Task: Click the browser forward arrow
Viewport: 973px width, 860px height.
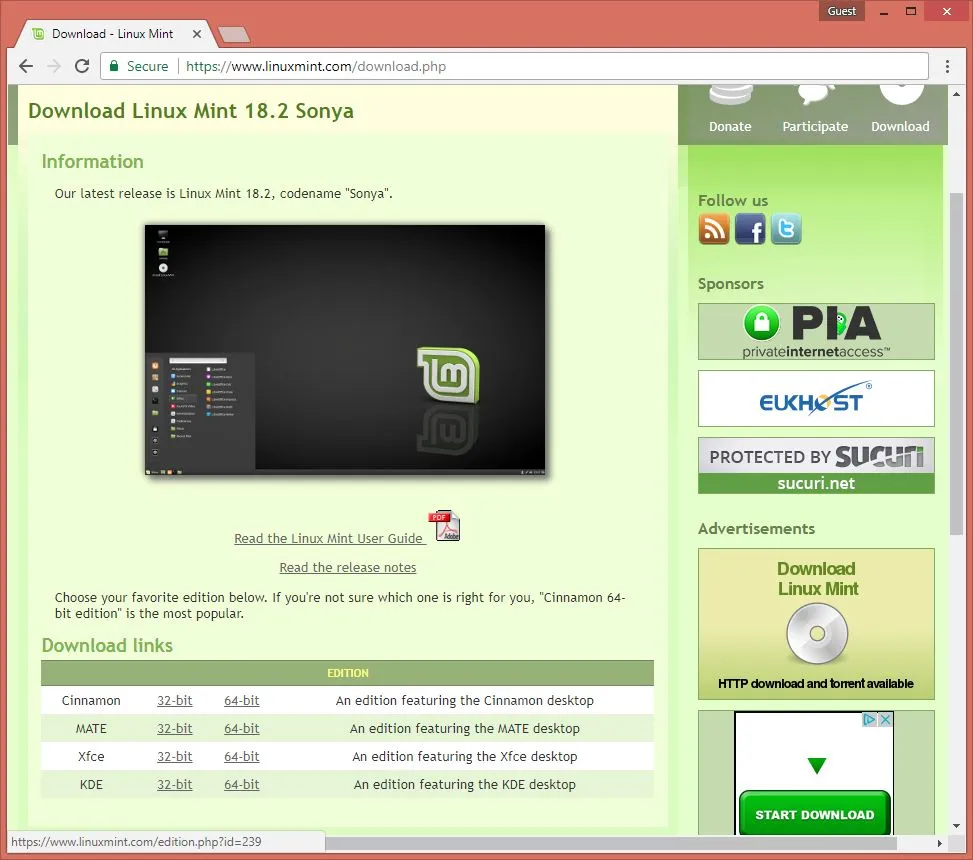Action: 54,66
